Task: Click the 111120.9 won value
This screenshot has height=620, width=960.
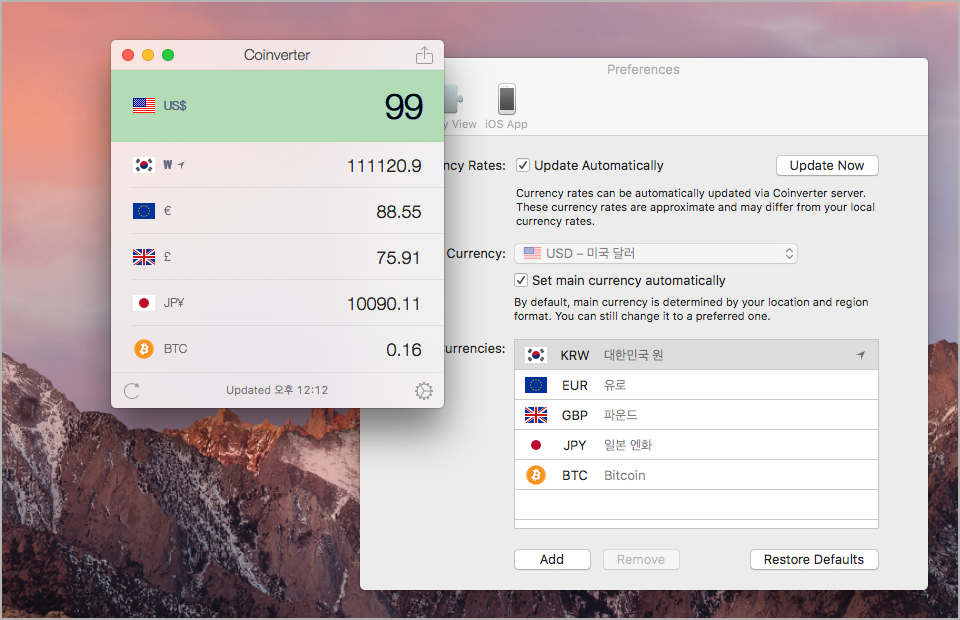Action: pos(384,166)
